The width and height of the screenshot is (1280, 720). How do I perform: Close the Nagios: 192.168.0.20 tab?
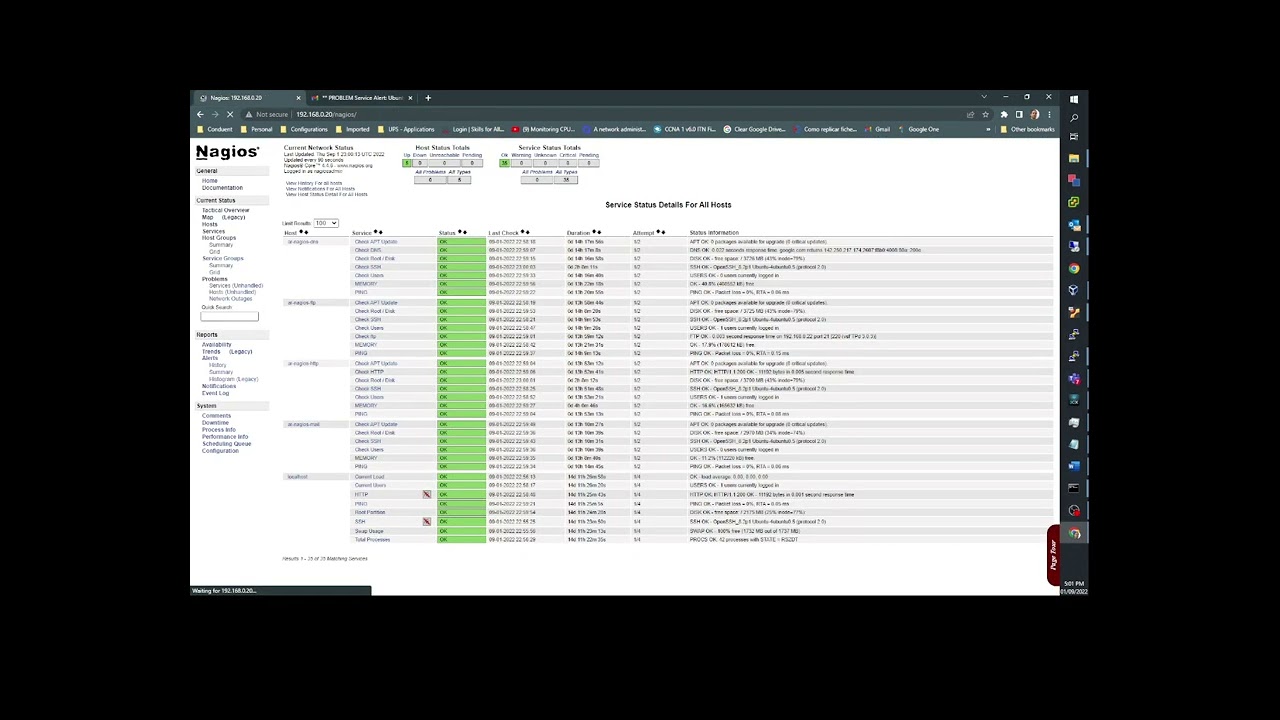[298, 98]
